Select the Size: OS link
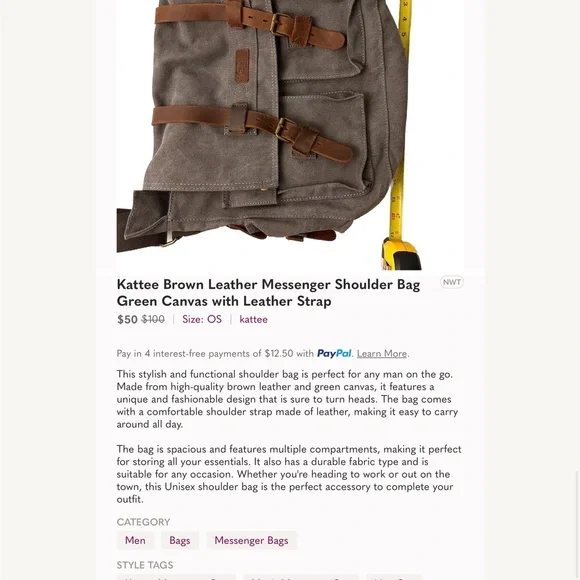The width and height of the screenshot is (580, 580). click(x=202, y=319)
